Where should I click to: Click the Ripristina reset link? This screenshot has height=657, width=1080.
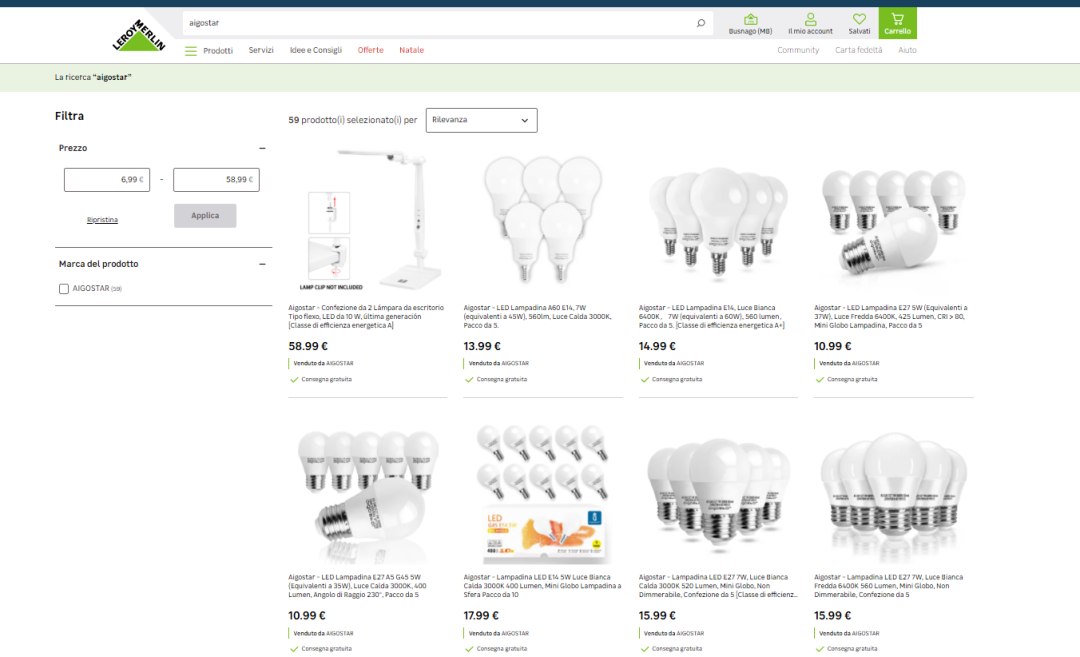102,219
